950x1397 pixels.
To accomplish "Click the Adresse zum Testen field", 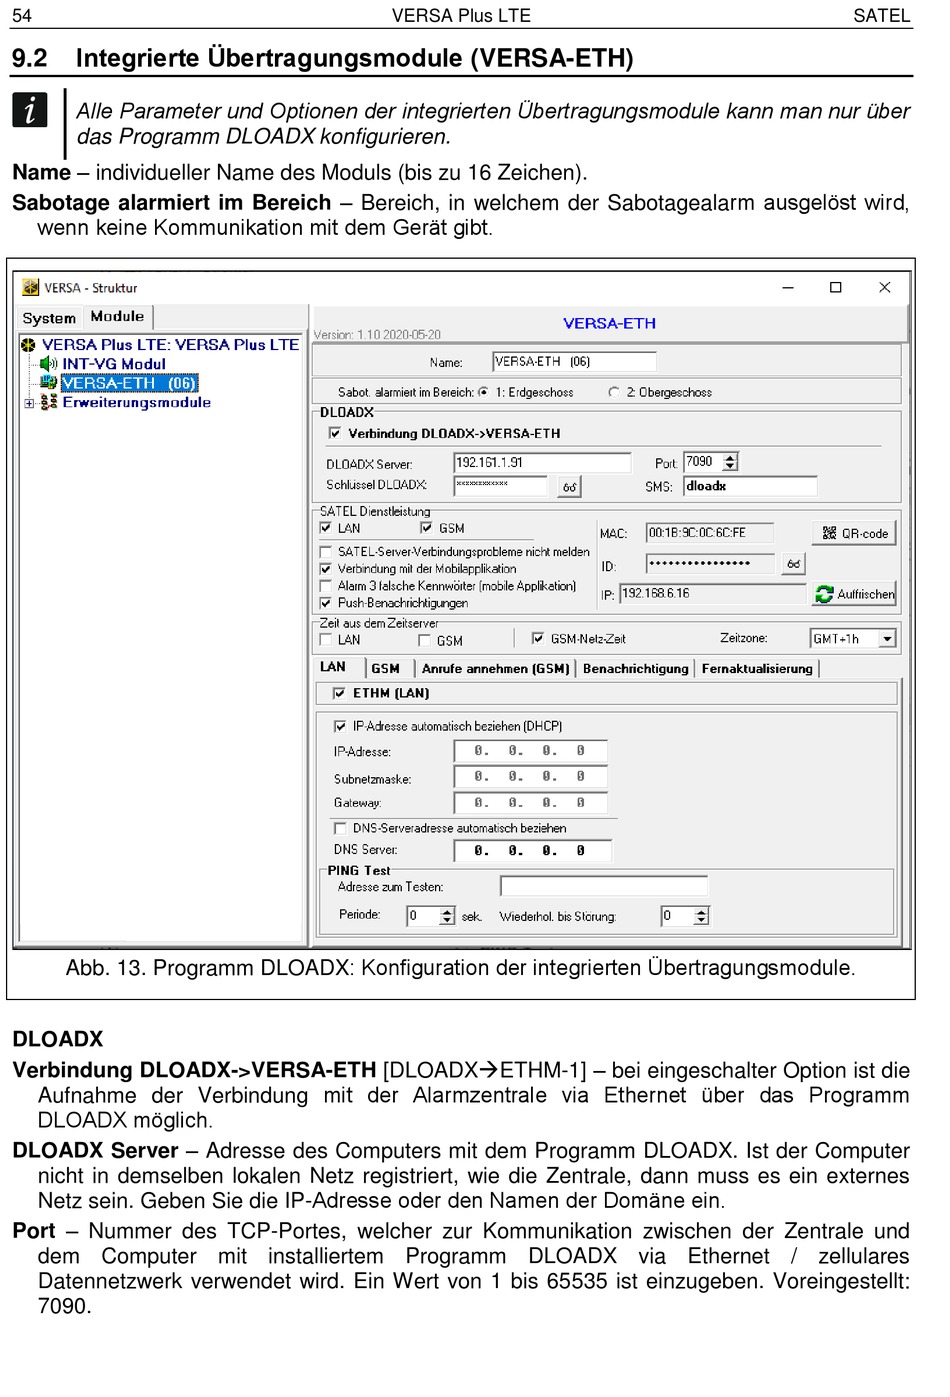I will pyautogui.click(x=603, y=887).
